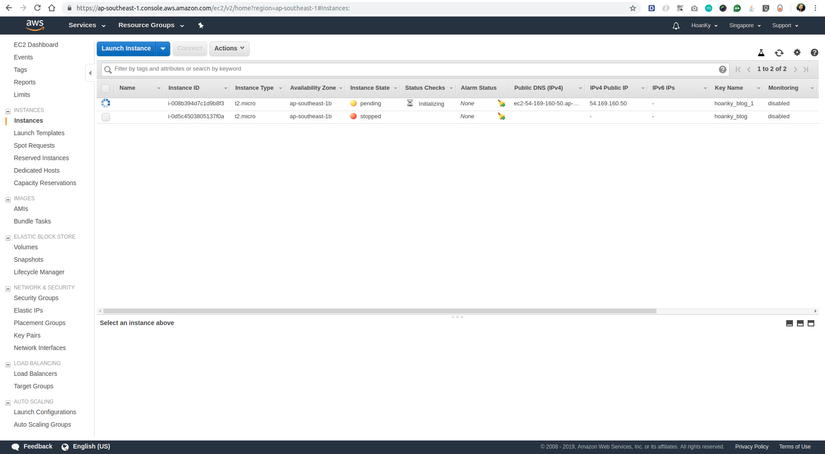Screen dimensions: 825x454
Task: Collapse the ELASTIC BLOCK STORE section
Action: (8, 238)
